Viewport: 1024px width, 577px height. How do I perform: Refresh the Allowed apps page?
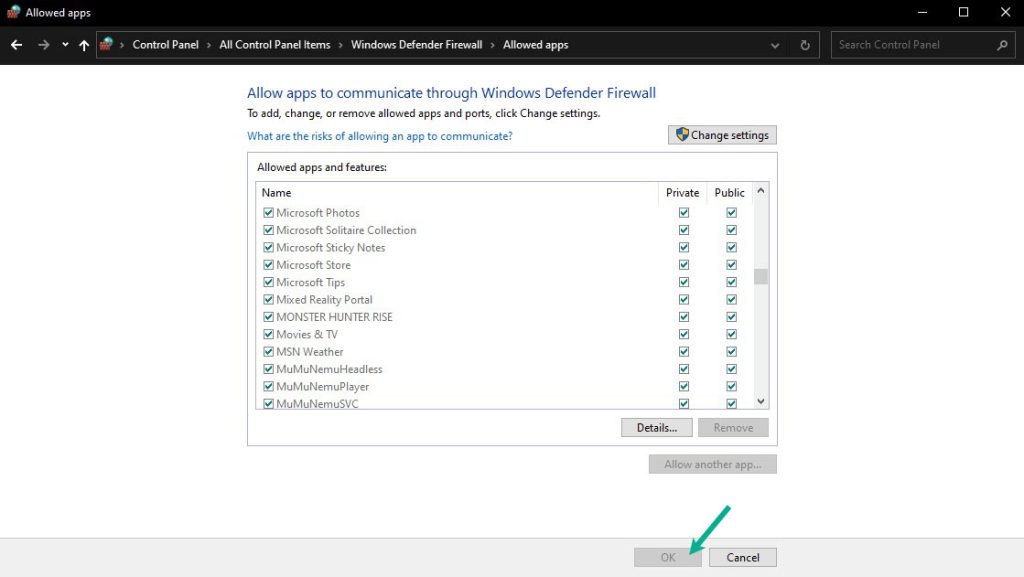click(x=805, y=45)
